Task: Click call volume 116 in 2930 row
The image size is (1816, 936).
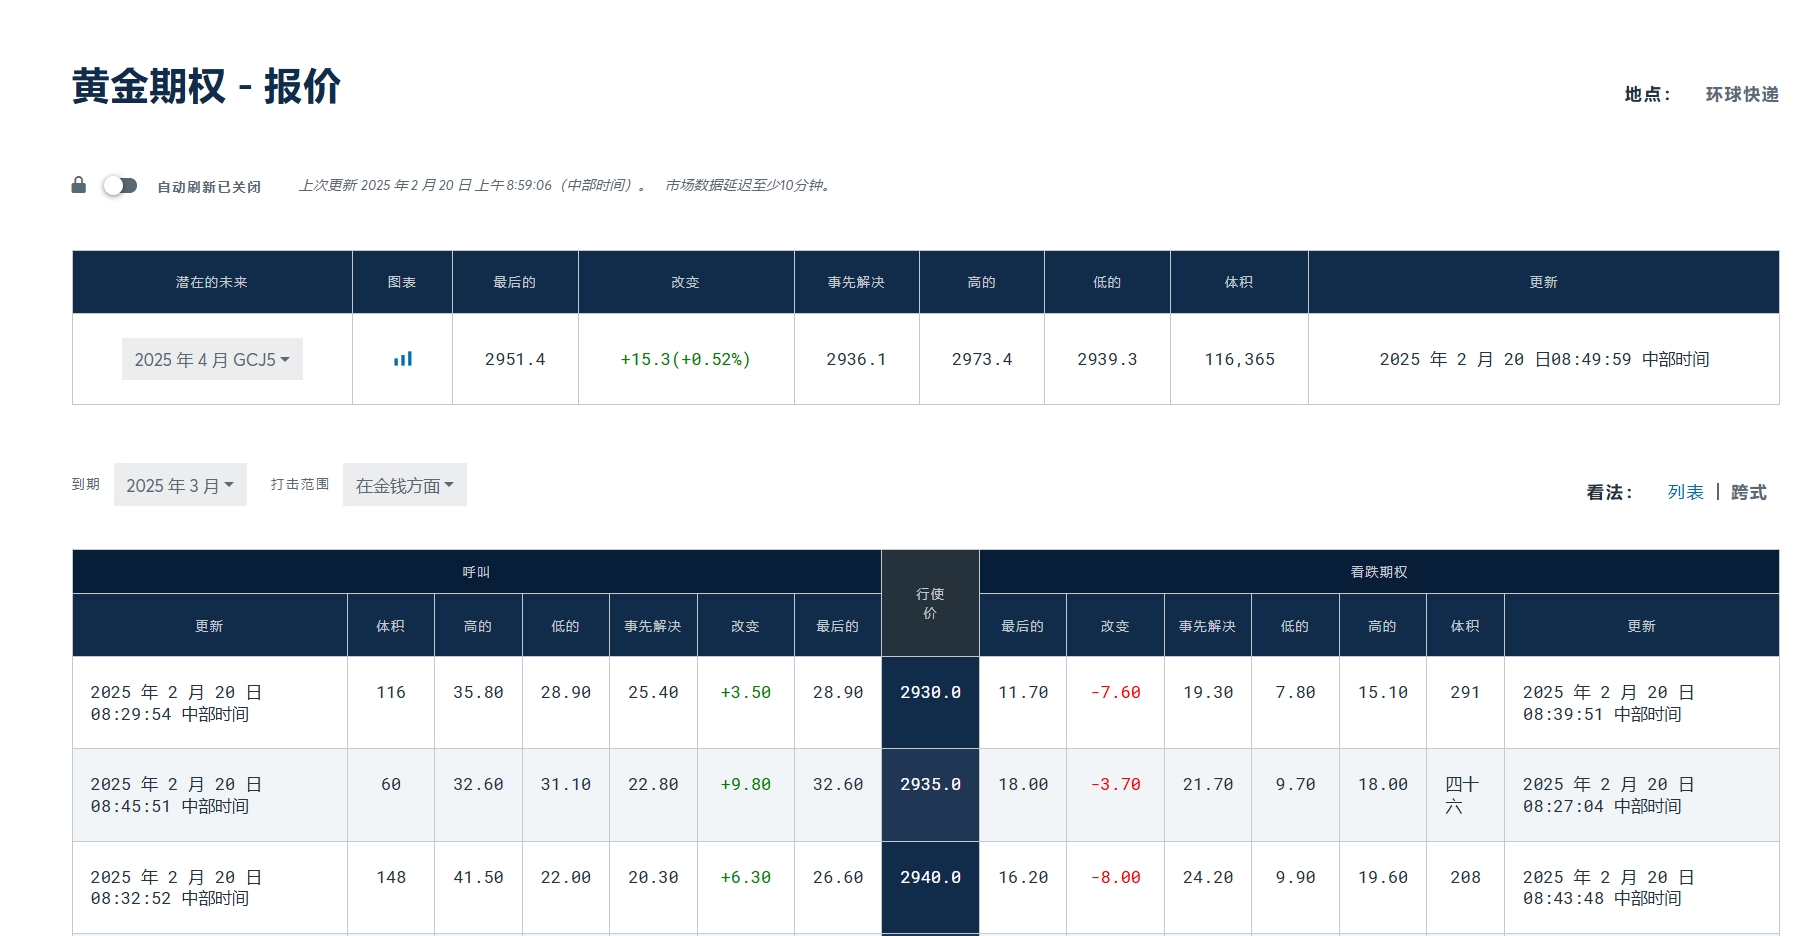Action: tap(391, 692)
